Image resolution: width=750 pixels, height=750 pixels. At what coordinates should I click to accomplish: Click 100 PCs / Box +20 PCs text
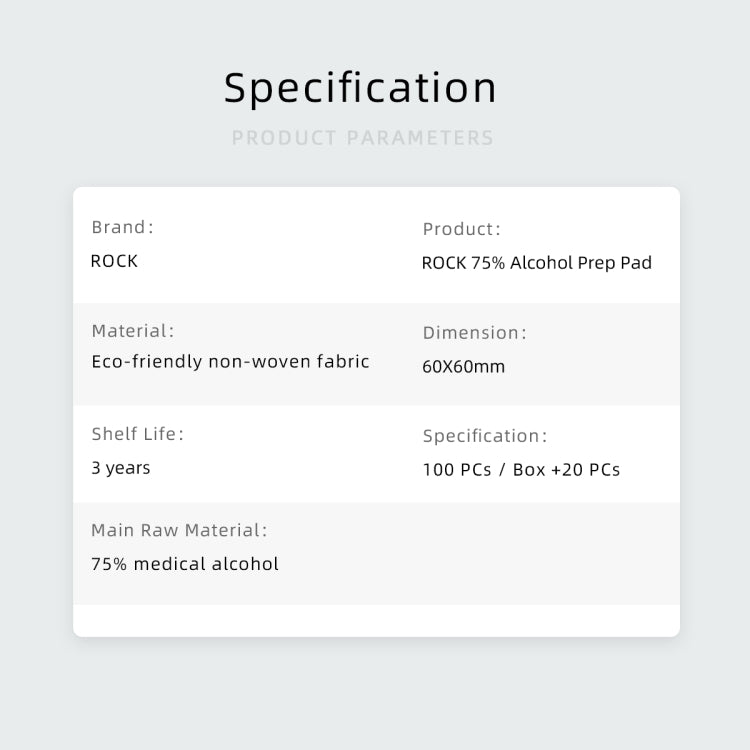[521, 470]
